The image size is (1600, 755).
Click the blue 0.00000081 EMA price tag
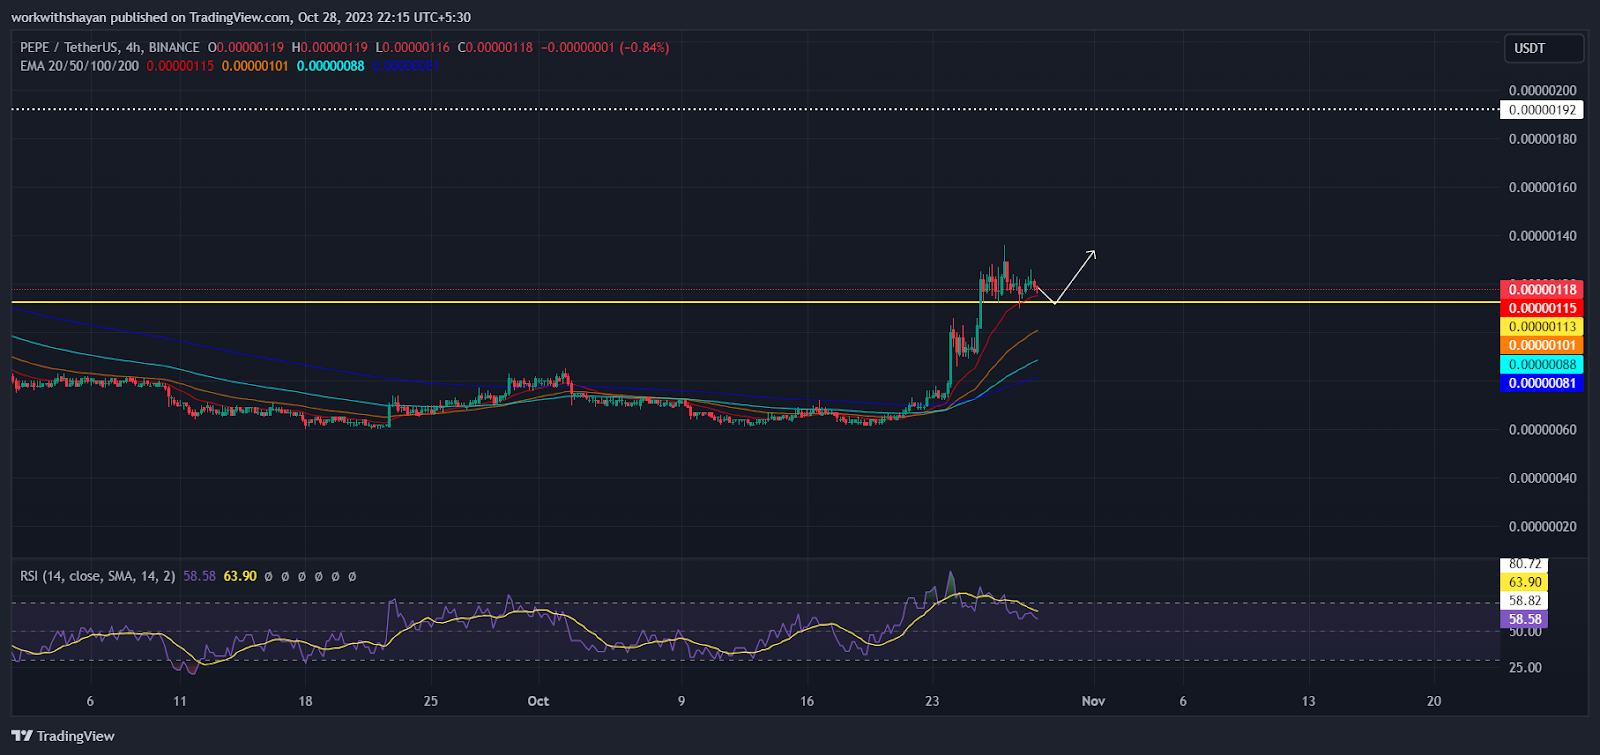tap(1541, 383)
